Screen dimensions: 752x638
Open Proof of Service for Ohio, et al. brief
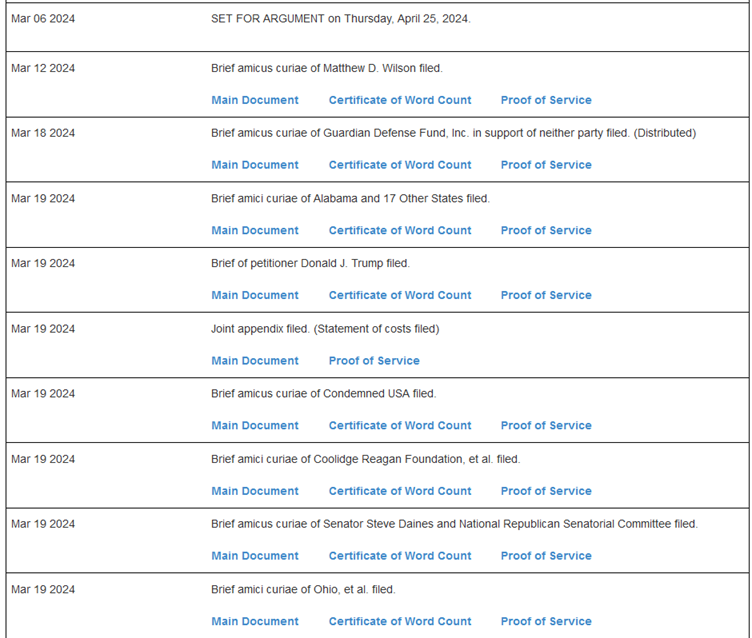(x=546, y=622)
